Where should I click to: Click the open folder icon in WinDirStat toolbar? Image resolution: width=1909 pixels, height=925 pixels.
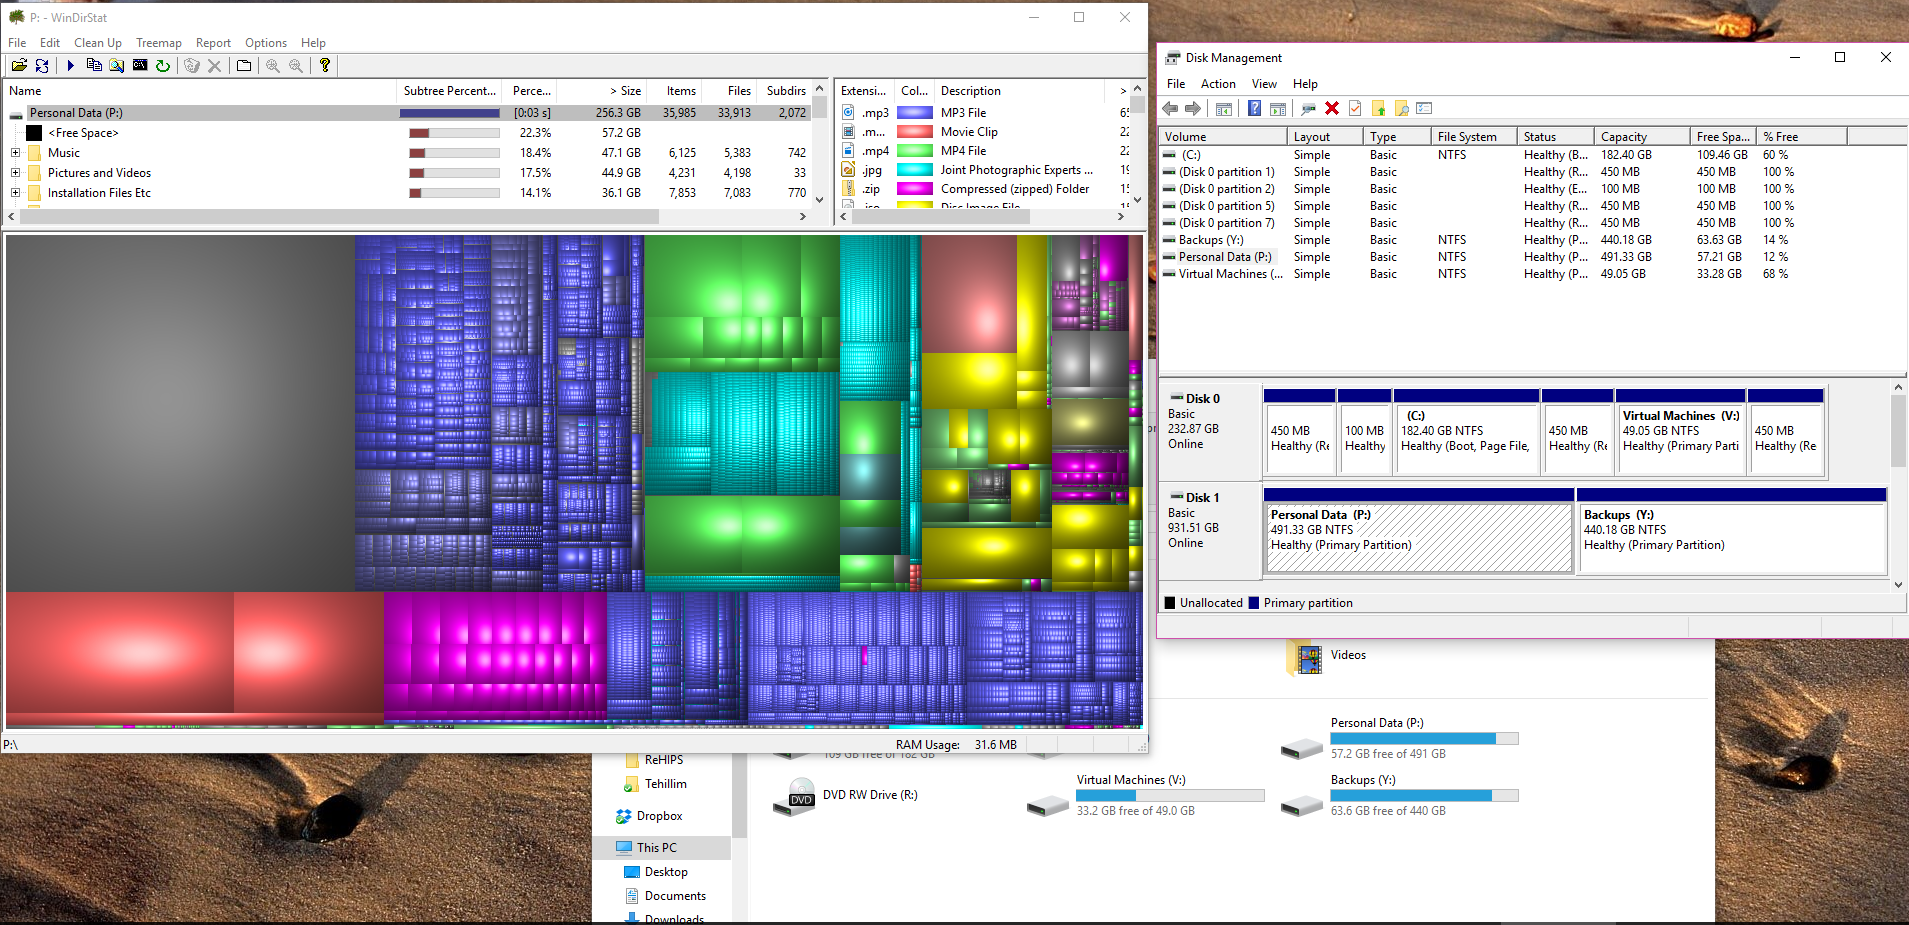[x=19, y=66]
